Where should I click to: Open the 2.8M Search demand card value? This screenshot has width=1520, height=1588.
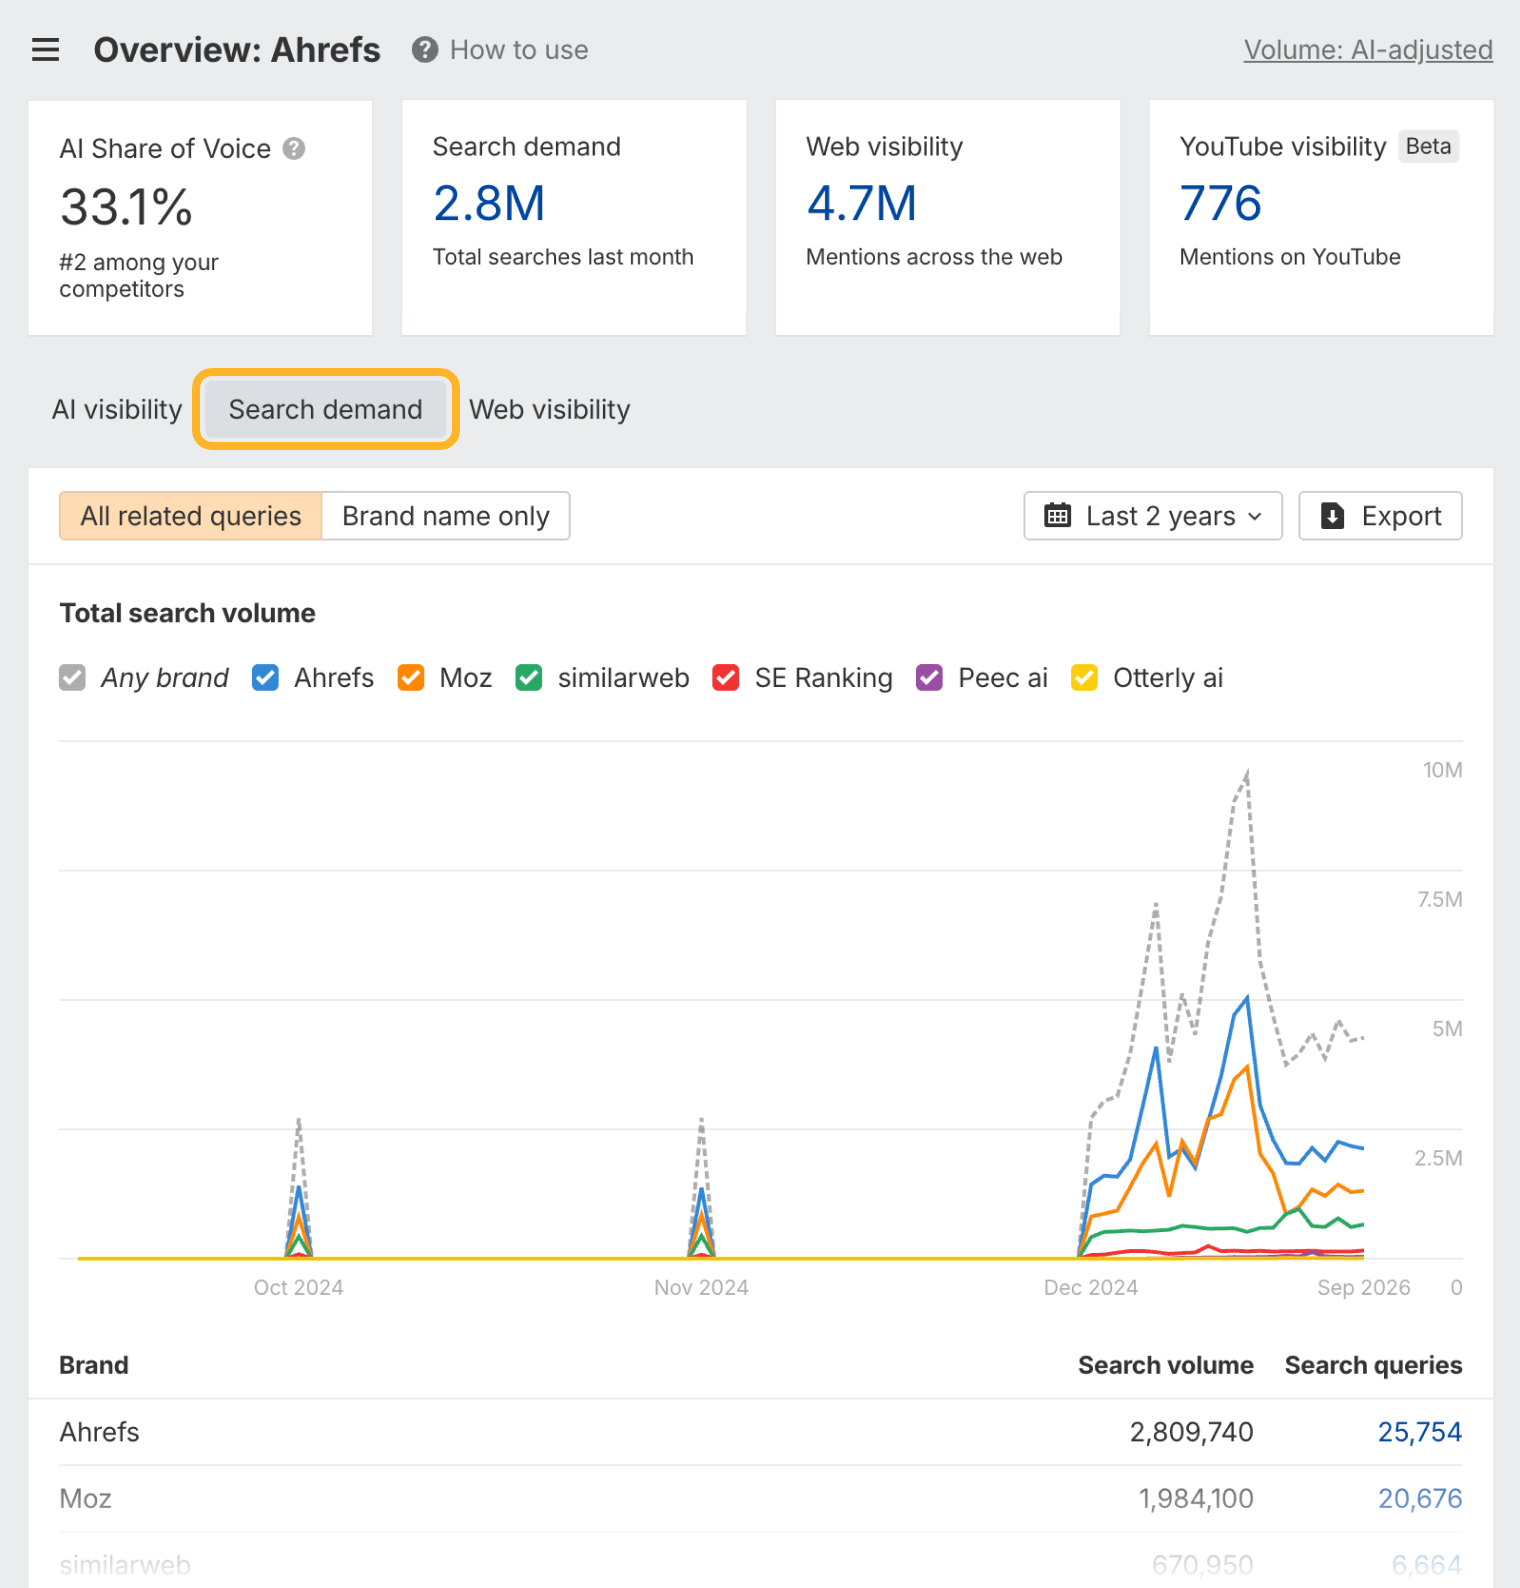[x=489, y=204]
